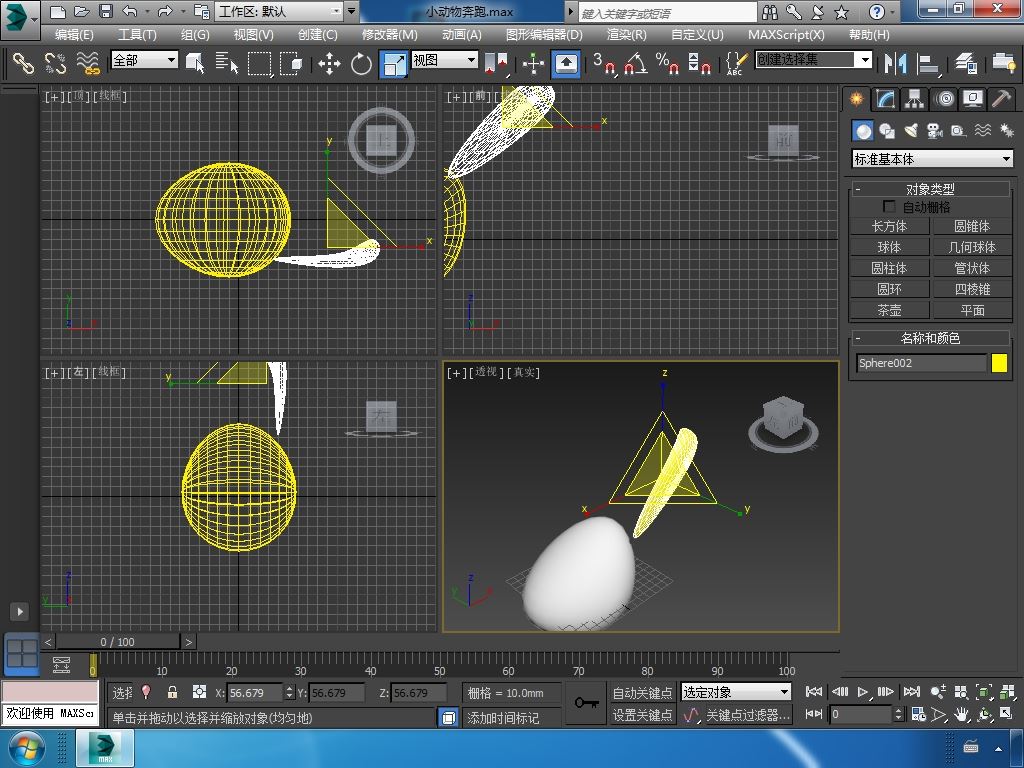This screenshot has width=1024, height=768.
Task: Click the Select by Name icon
Action: [x=227, y=64]
